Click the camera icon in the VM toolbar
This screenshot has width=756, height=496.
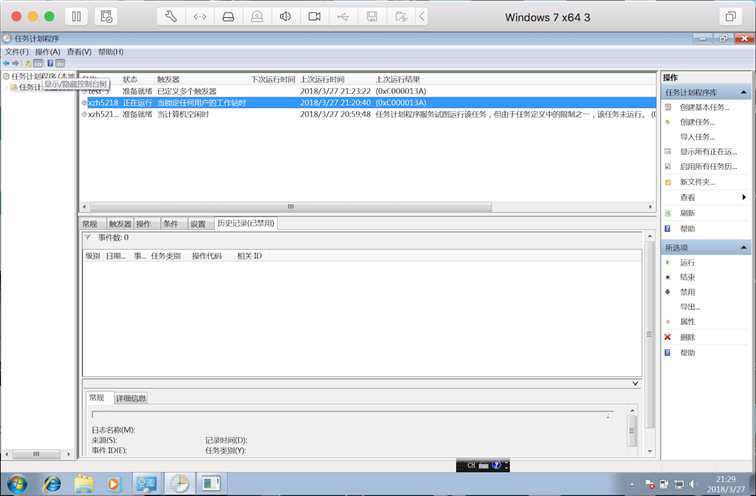coord(314,17)
